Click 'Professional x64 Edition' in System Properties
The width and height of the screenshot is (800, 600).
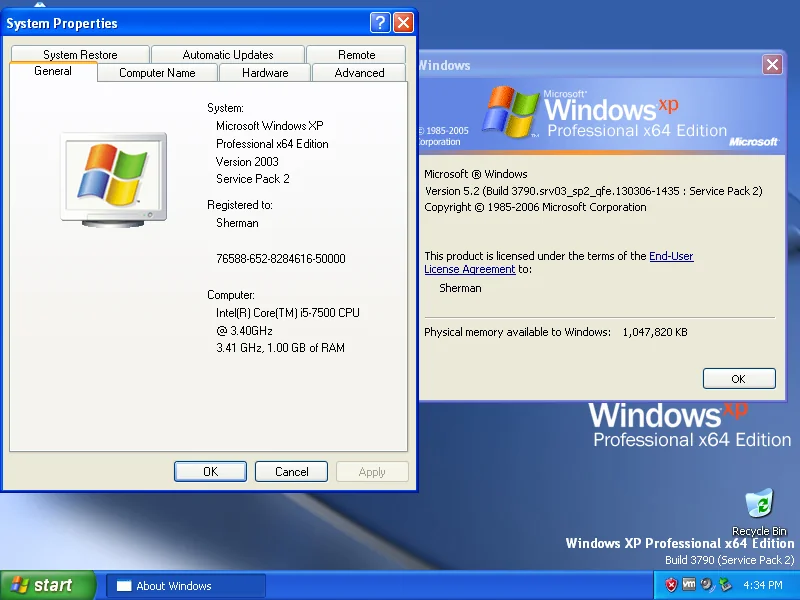click(272, 144)
